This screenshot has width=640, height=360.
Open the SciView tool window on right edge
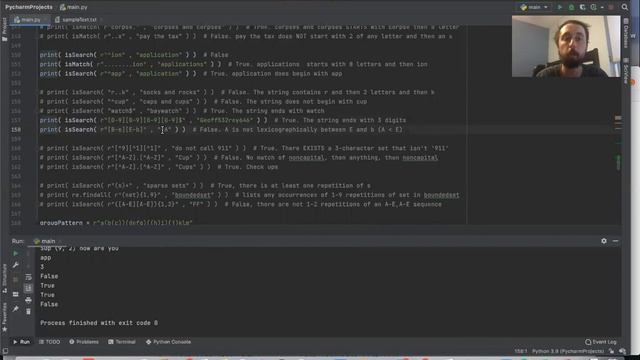pos(626,71)
